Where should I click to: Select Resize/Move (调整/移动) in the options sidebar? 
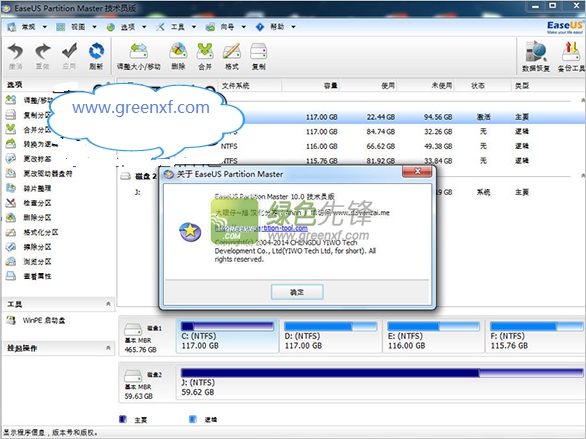pyautogui.click(x=29, y=100)
